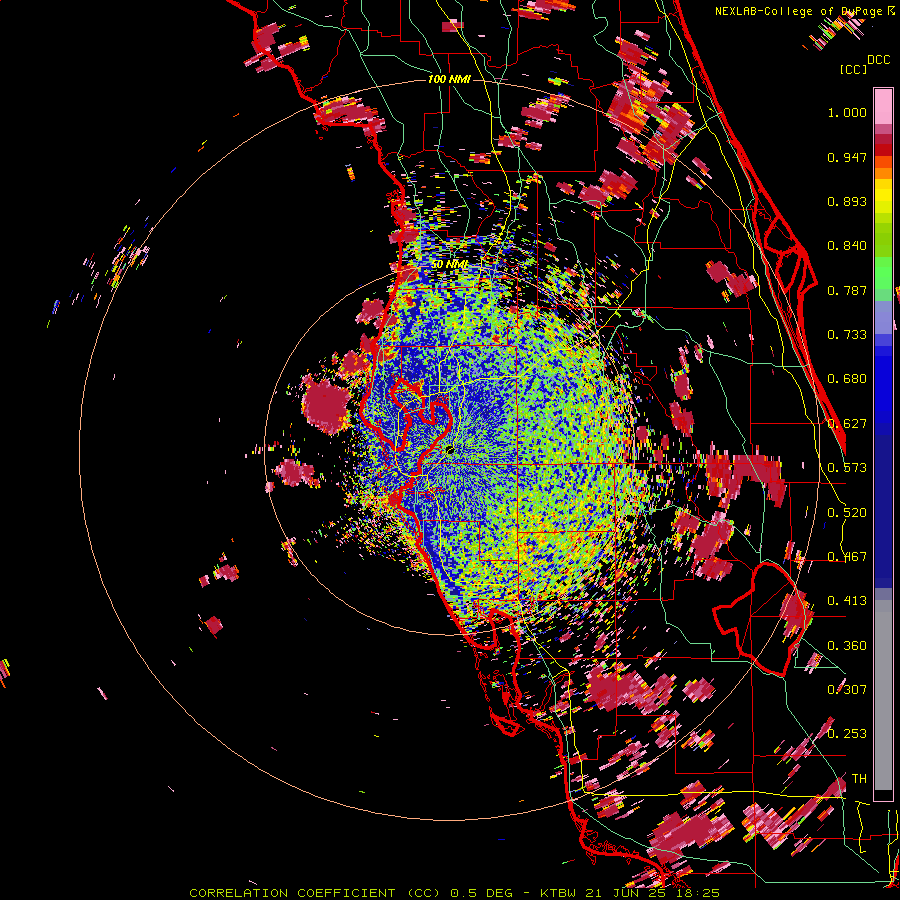This screenshot has height=900, width=900.
Task: Click the radar site marker at ring center
Action: pyautogui.click(x=449, y=450)
